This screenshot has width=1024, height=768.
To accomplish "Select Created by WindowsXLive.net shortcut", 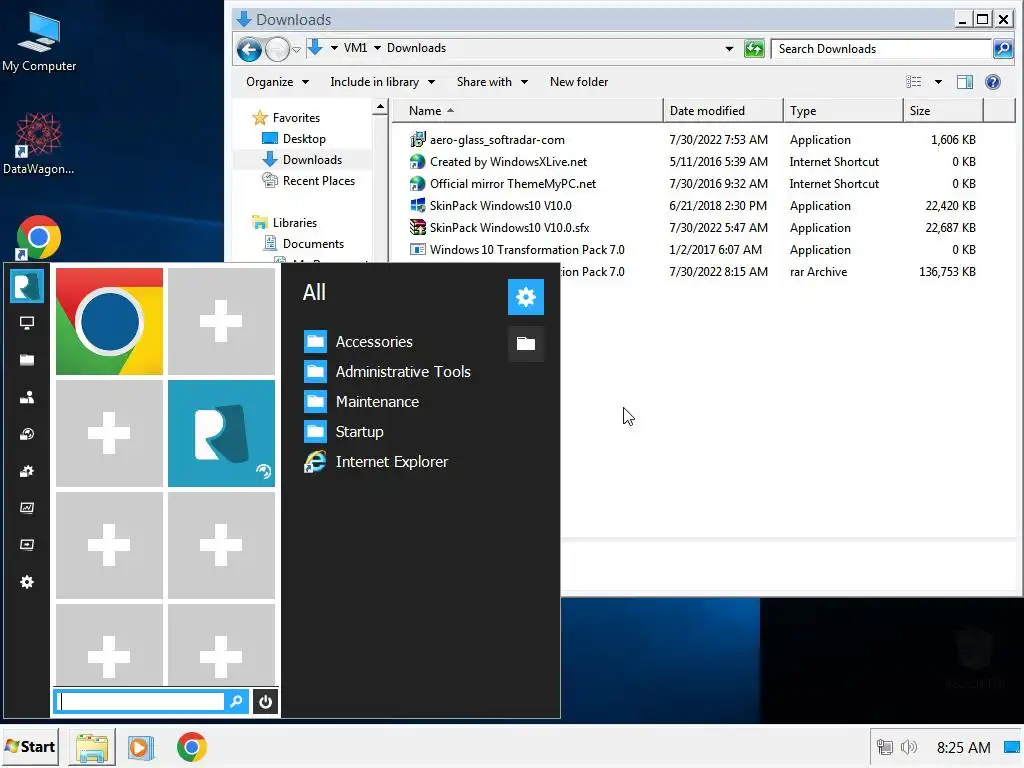I will click(x=498, y=161).
